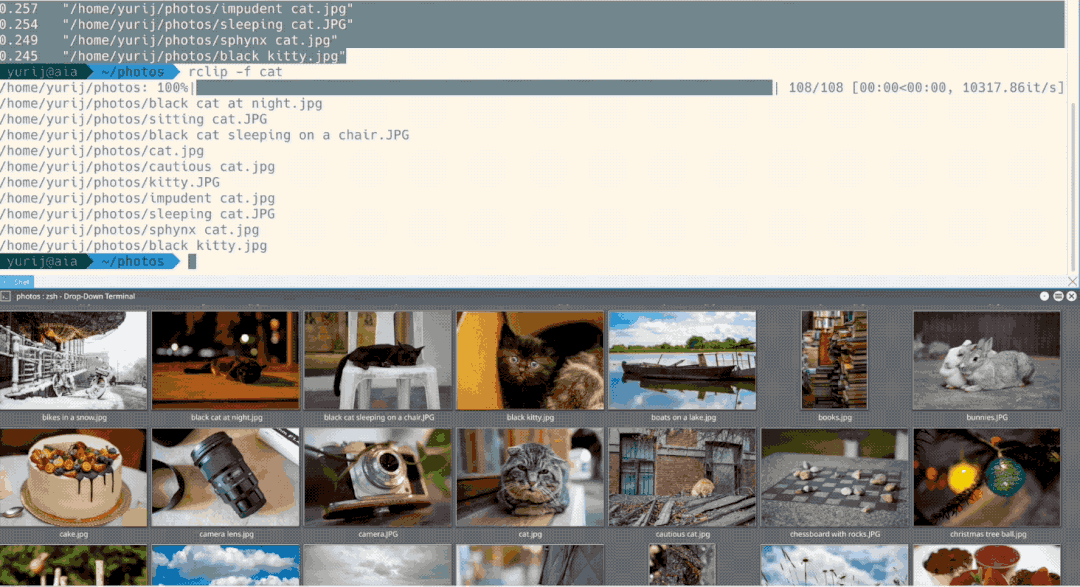Click 'yurij@aia' in the prompt above rclip command
Image resolution: width=1080 pixels, height=587 pixels.
42,72
